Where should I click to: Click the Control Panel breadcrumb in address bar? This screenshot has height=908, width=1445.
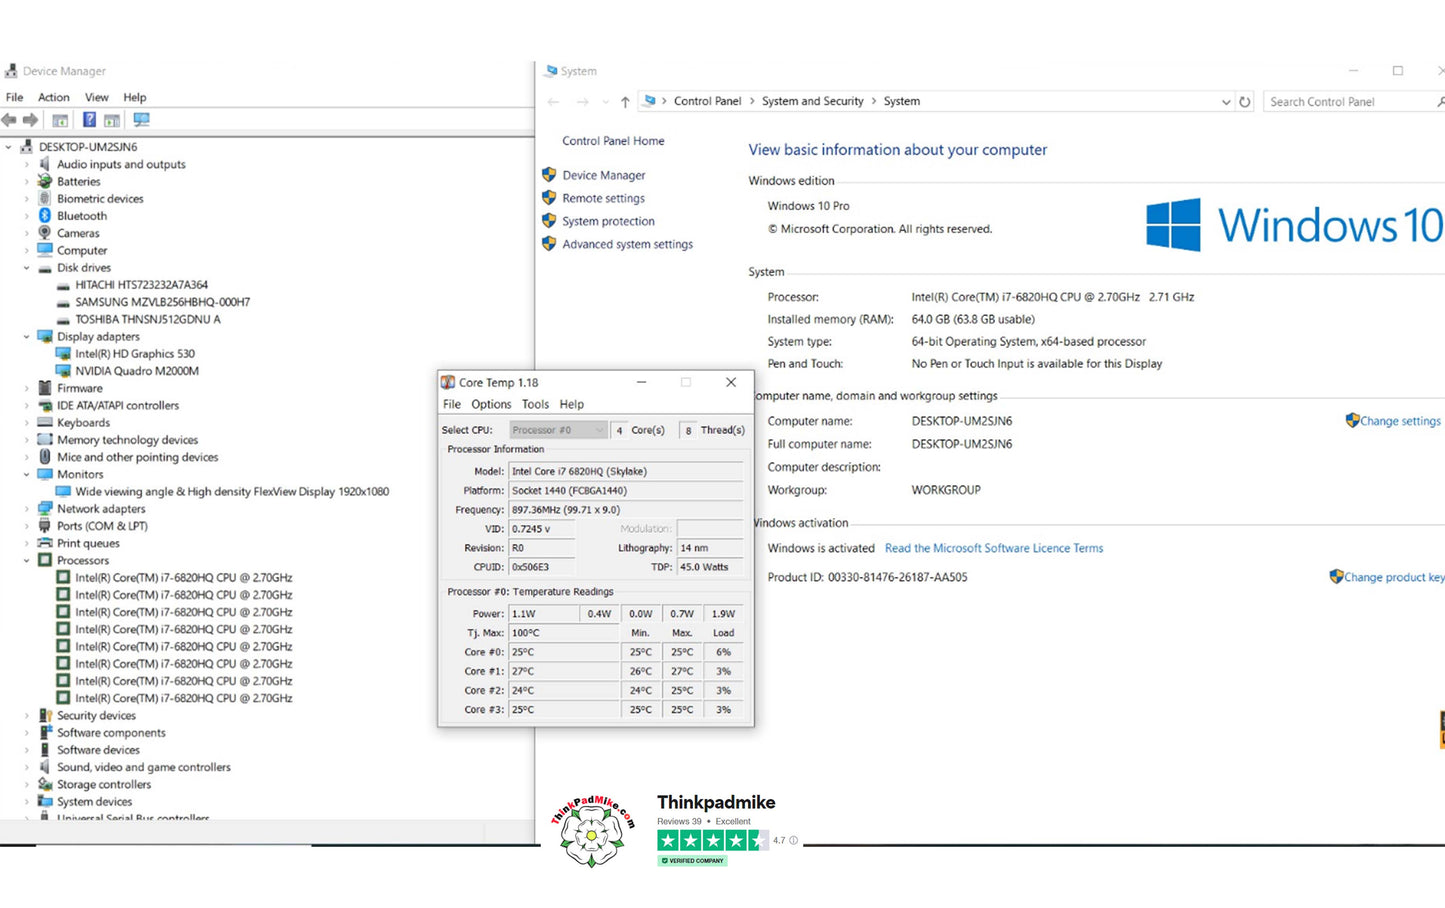(x=708, y=102)
